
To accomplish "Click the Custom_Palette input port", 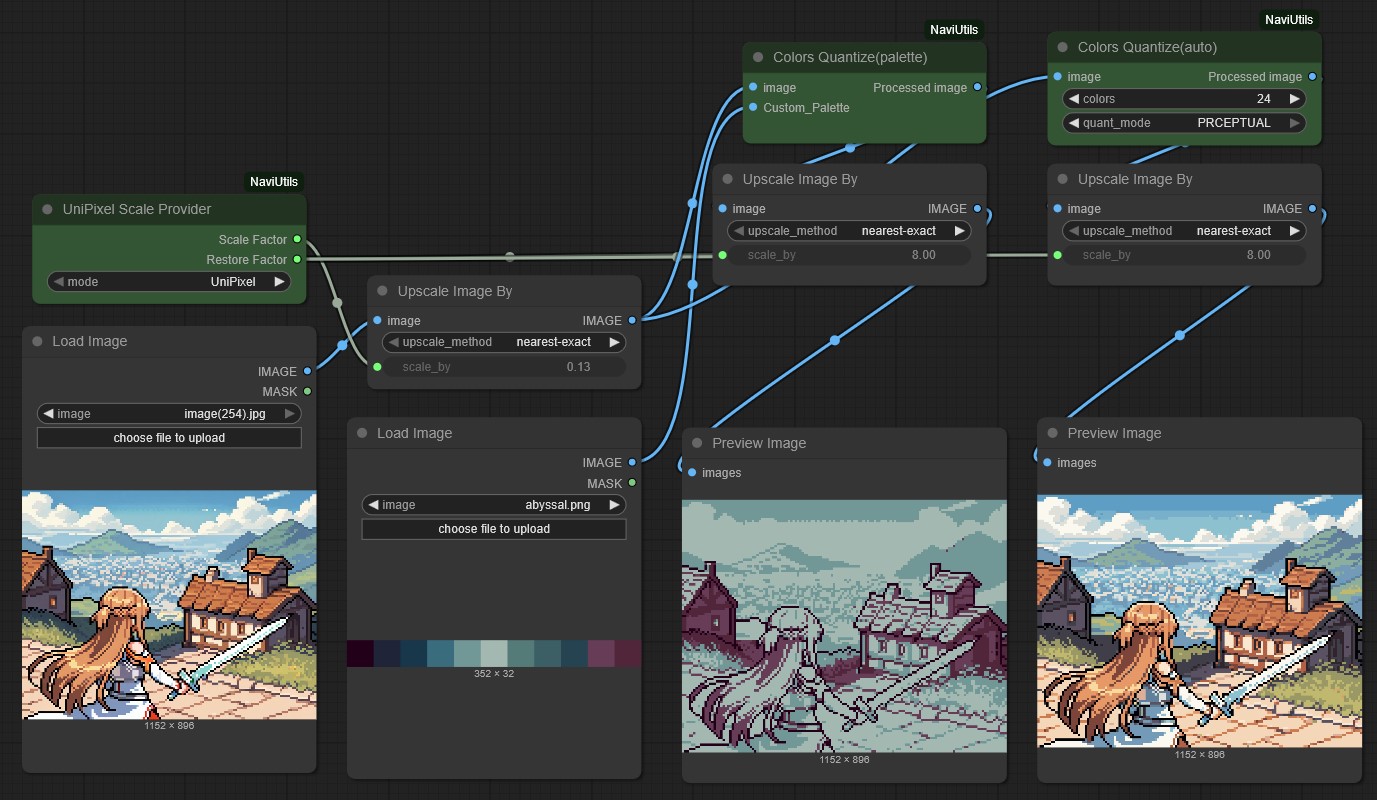I will [x=752, y=108].
